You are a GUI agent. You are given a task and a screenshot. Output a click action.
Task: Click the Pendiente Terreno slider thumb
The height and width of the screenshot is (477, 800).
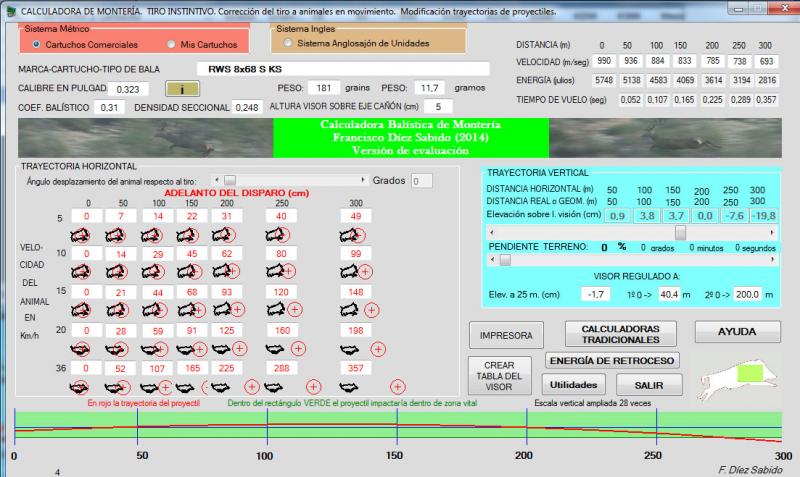tap(504, 260)
